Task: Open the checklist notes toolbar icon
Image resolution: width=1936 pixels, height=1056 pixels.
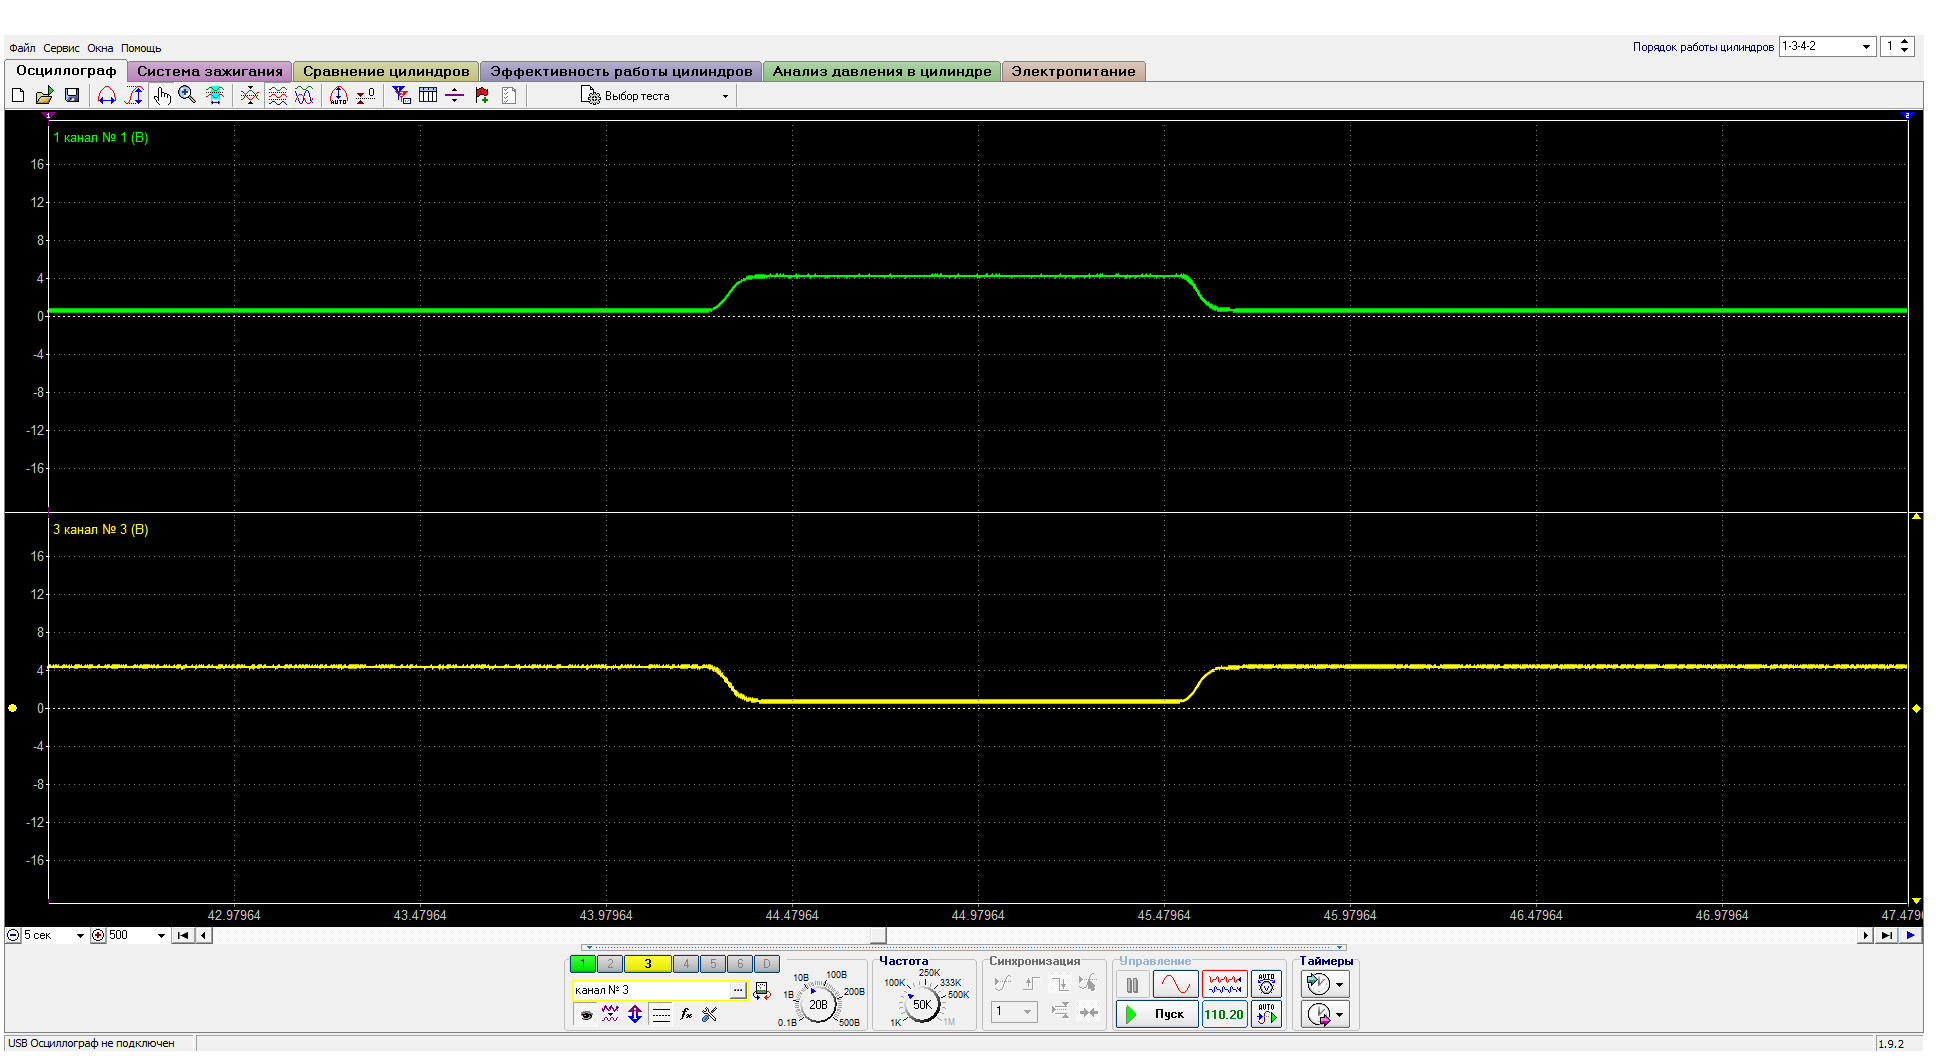Action: click(x=509, y=95)
